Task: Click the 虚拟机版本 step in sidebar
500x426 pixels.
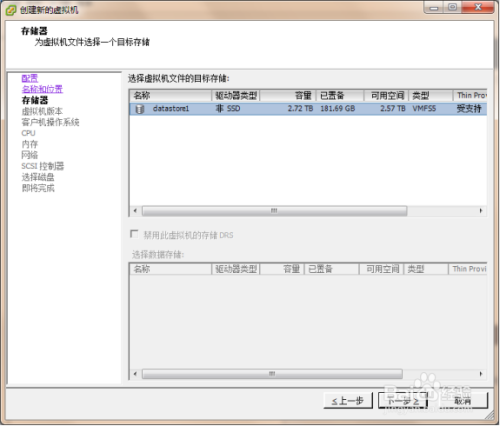Action: 42,111
